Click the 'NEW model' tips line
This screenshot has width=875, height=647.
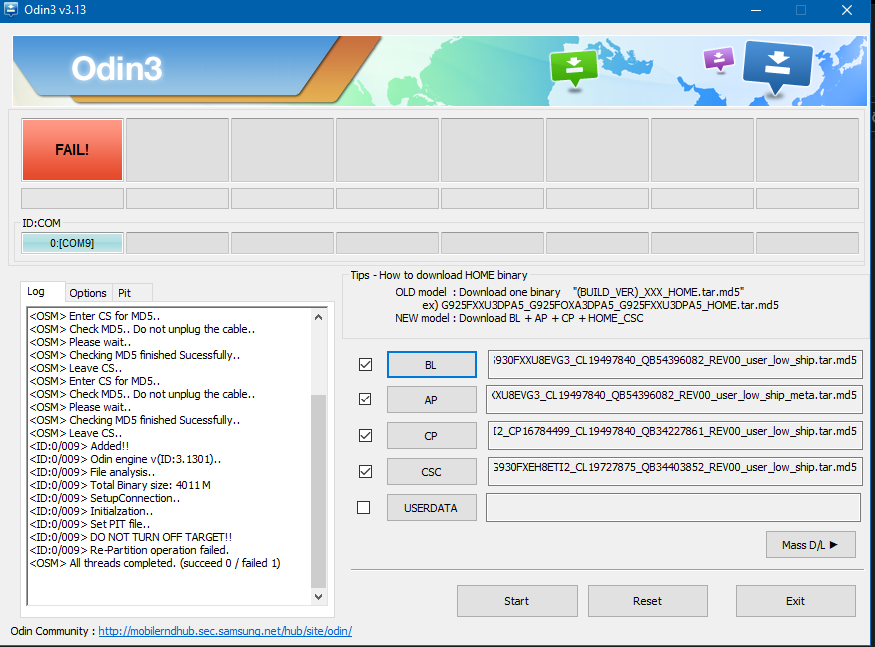(519, 318)
